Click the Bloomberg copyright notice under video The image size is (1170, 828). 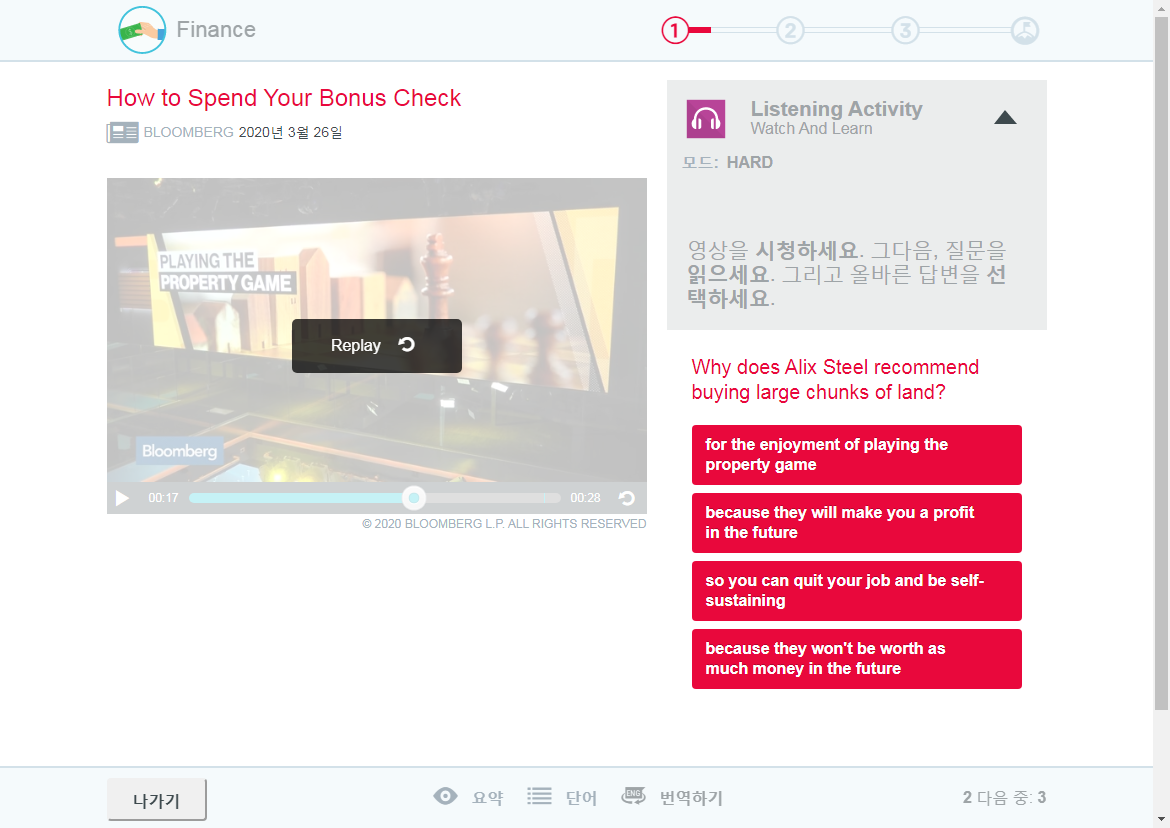click(504, 524)
